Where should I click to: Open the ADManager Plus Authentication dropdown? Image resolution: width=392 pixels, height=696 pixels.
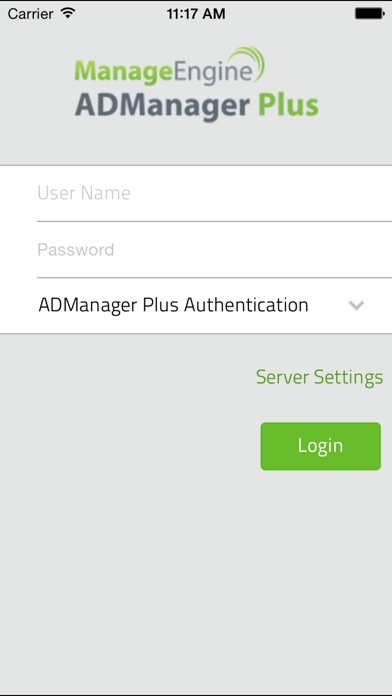coord(196,305)
